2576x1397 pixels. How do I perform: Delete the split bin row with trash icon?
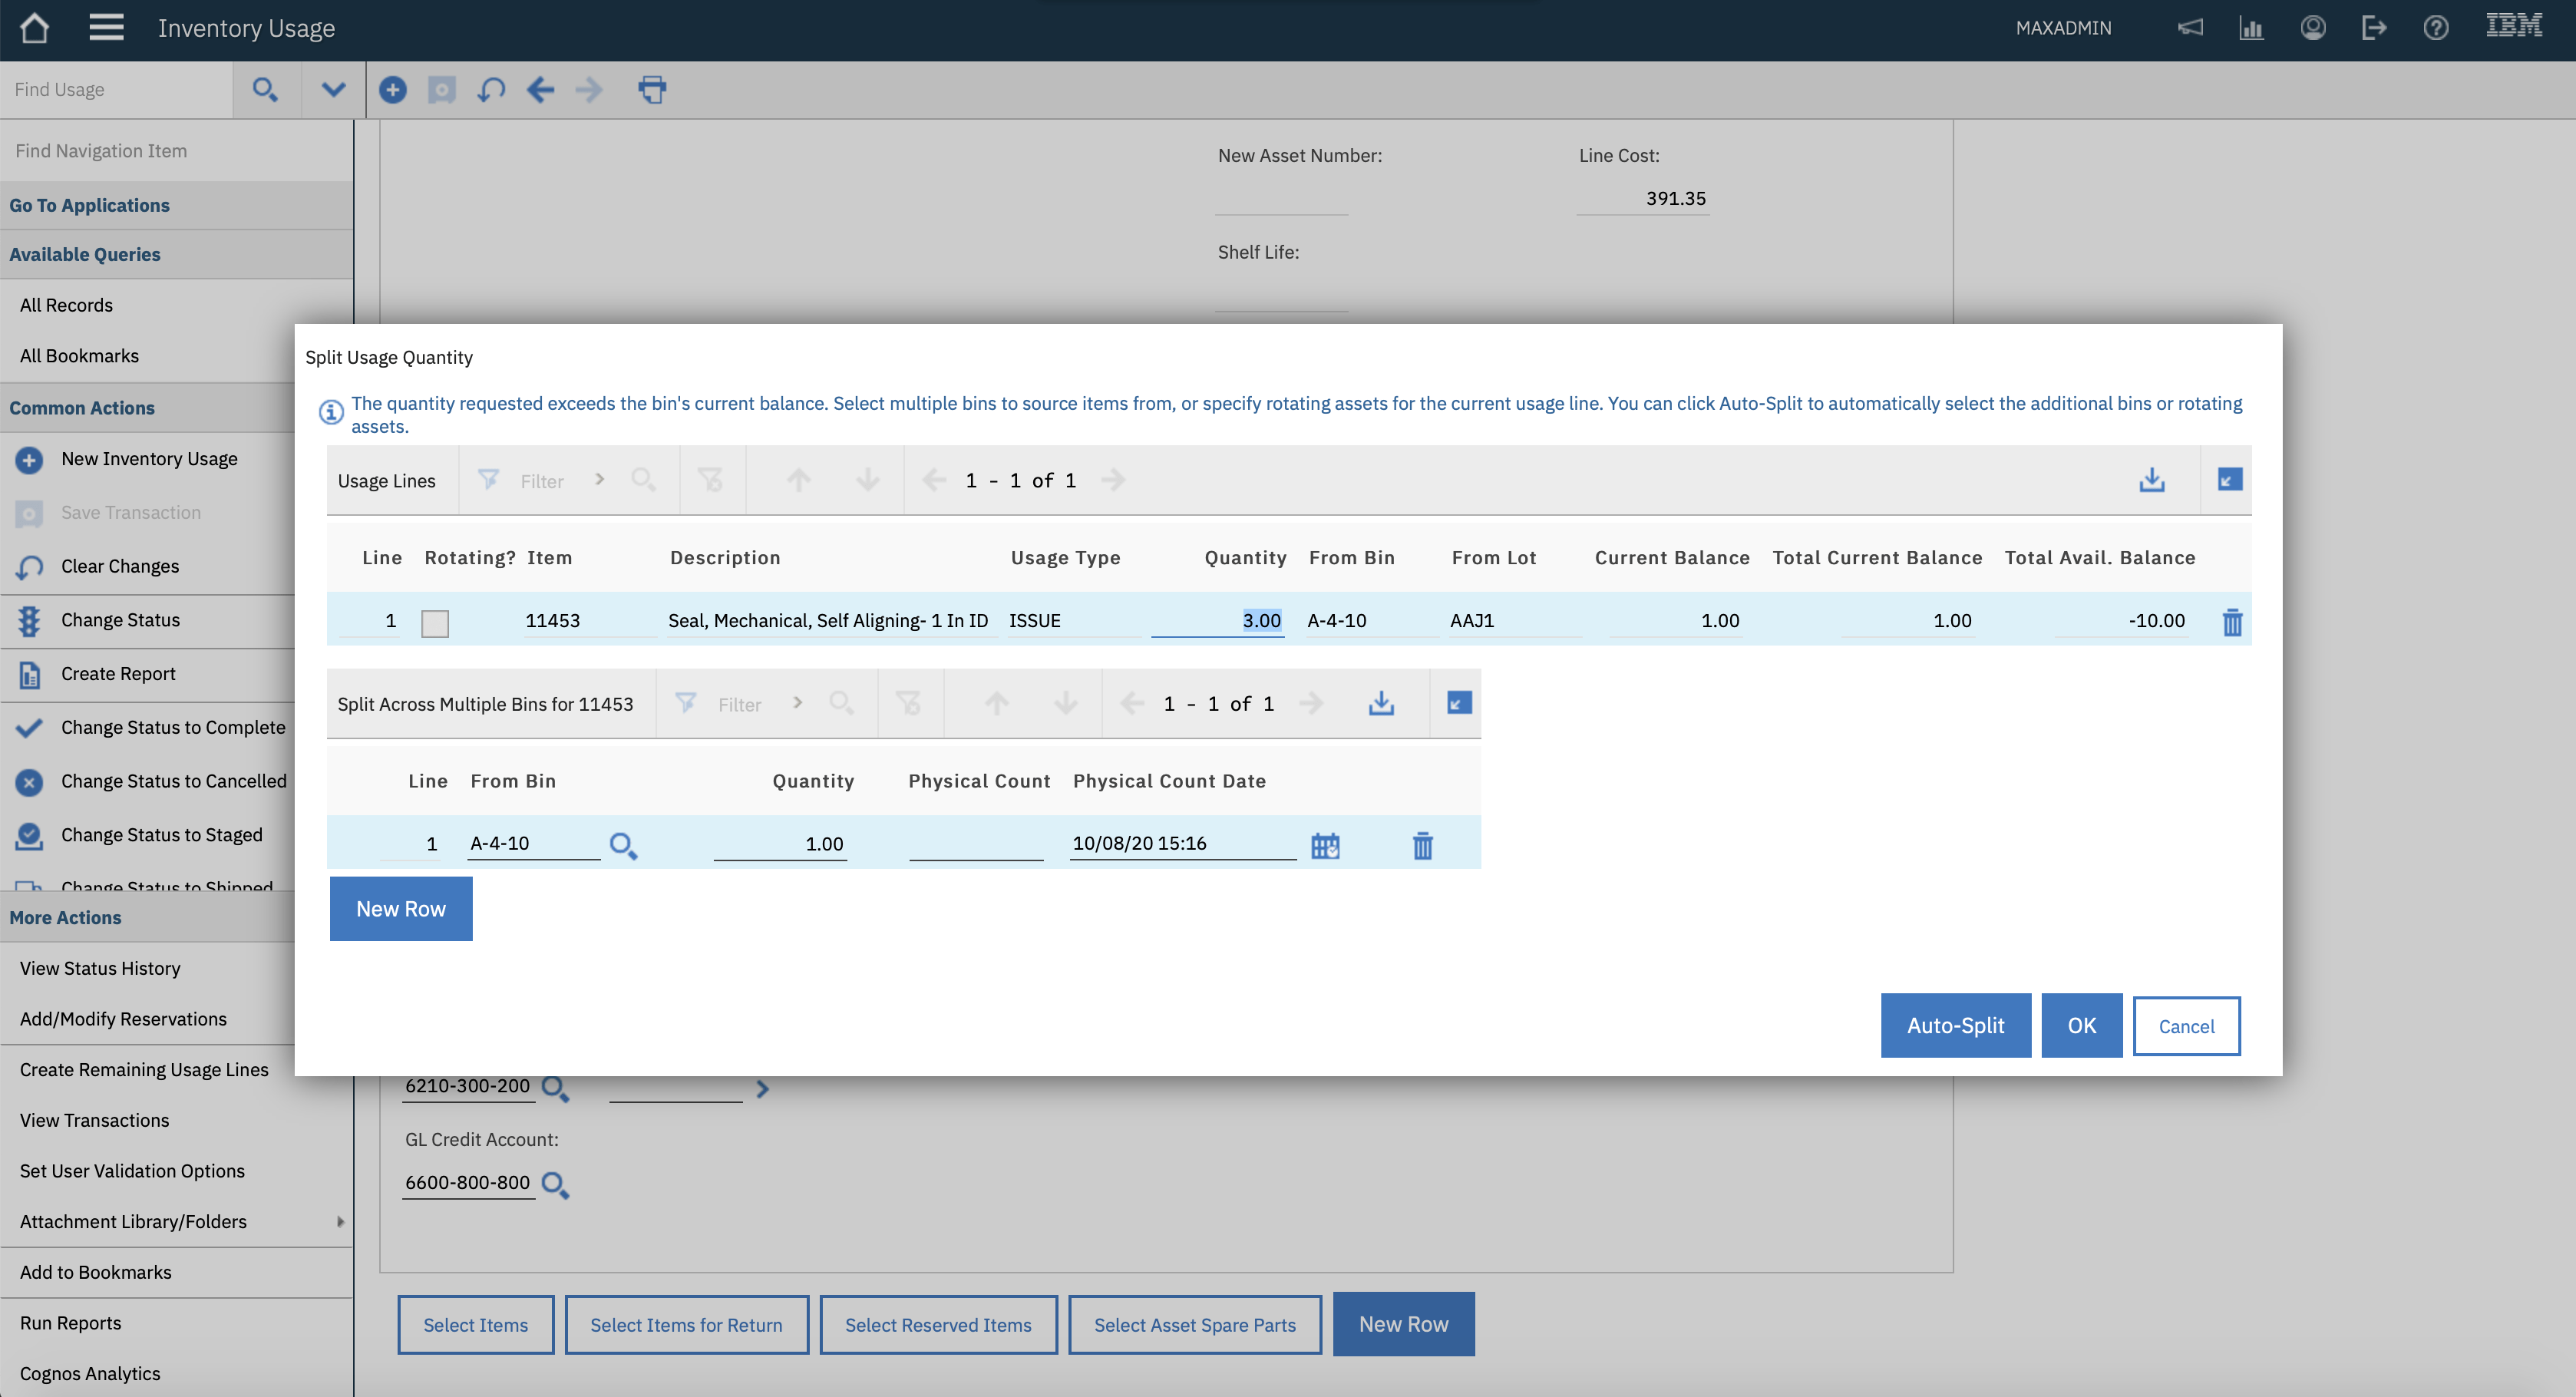pyautogui.click(x=1422, y=845)
